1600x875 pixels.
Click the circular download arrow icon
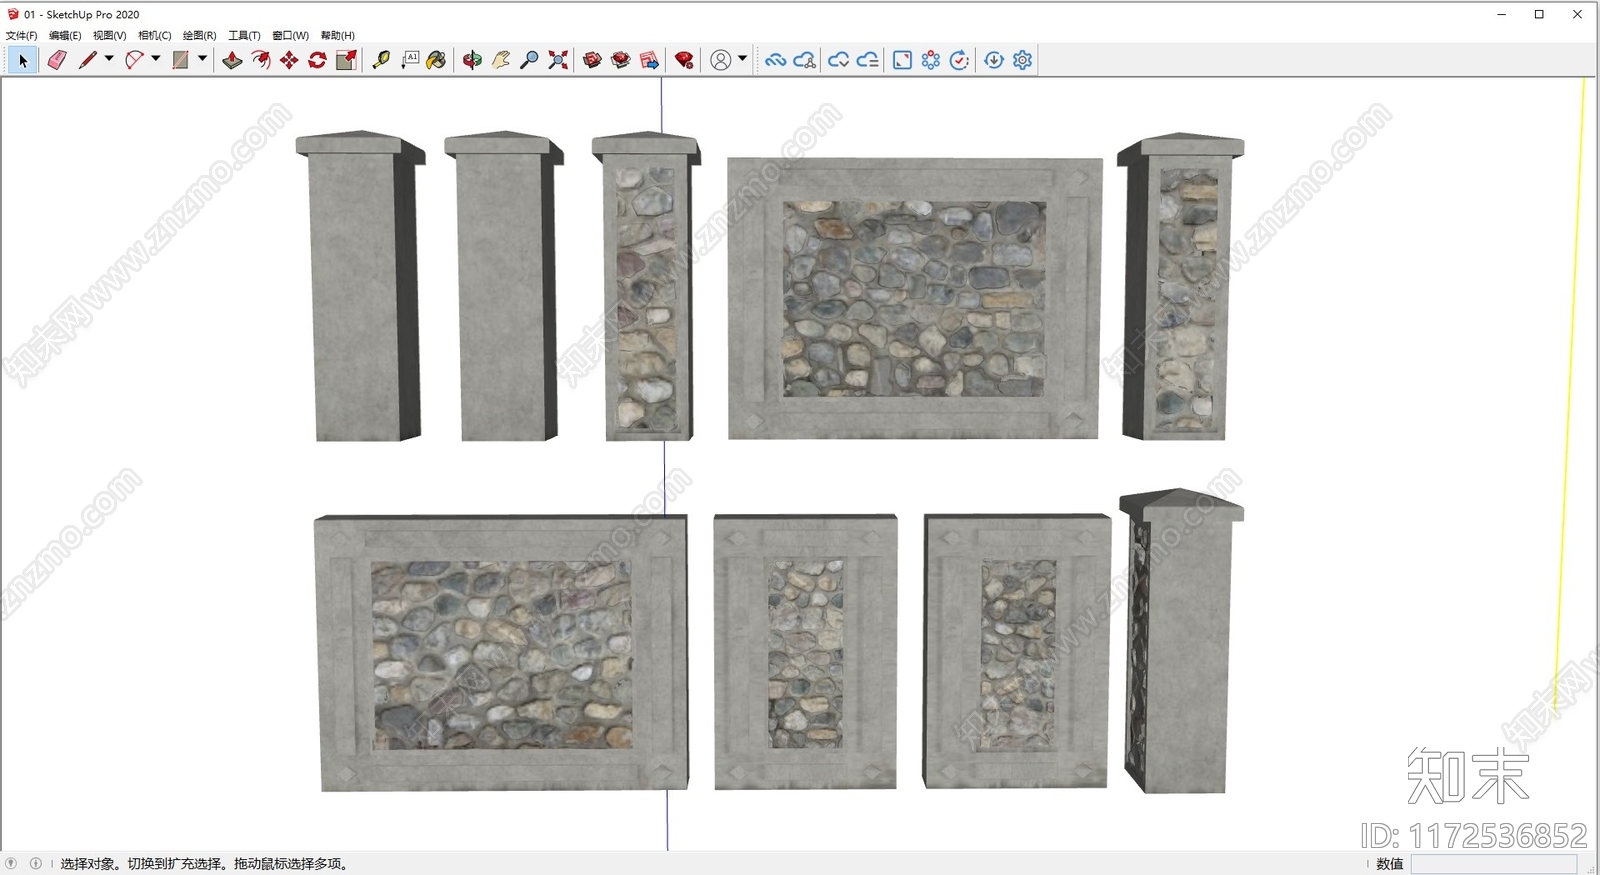[x=994, y=60]
